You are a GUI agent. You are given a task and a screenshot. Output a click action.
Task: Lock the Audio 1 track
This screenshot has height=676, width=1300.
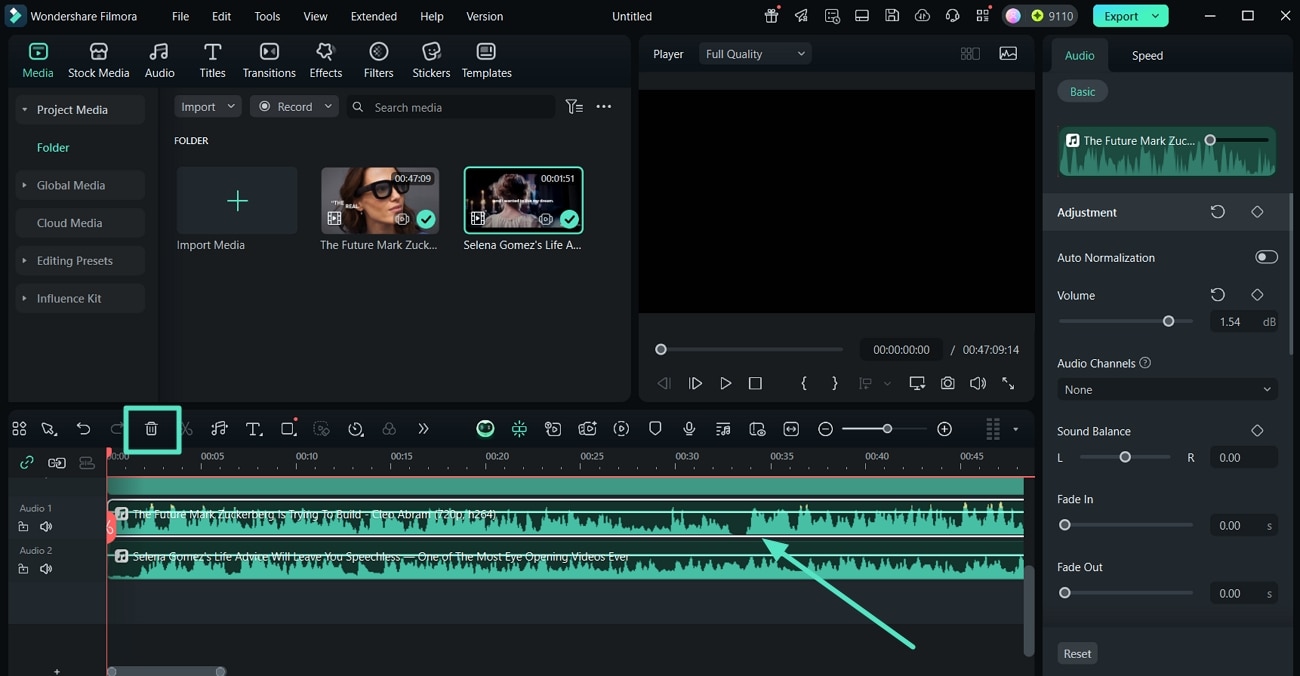click(23, 527)
